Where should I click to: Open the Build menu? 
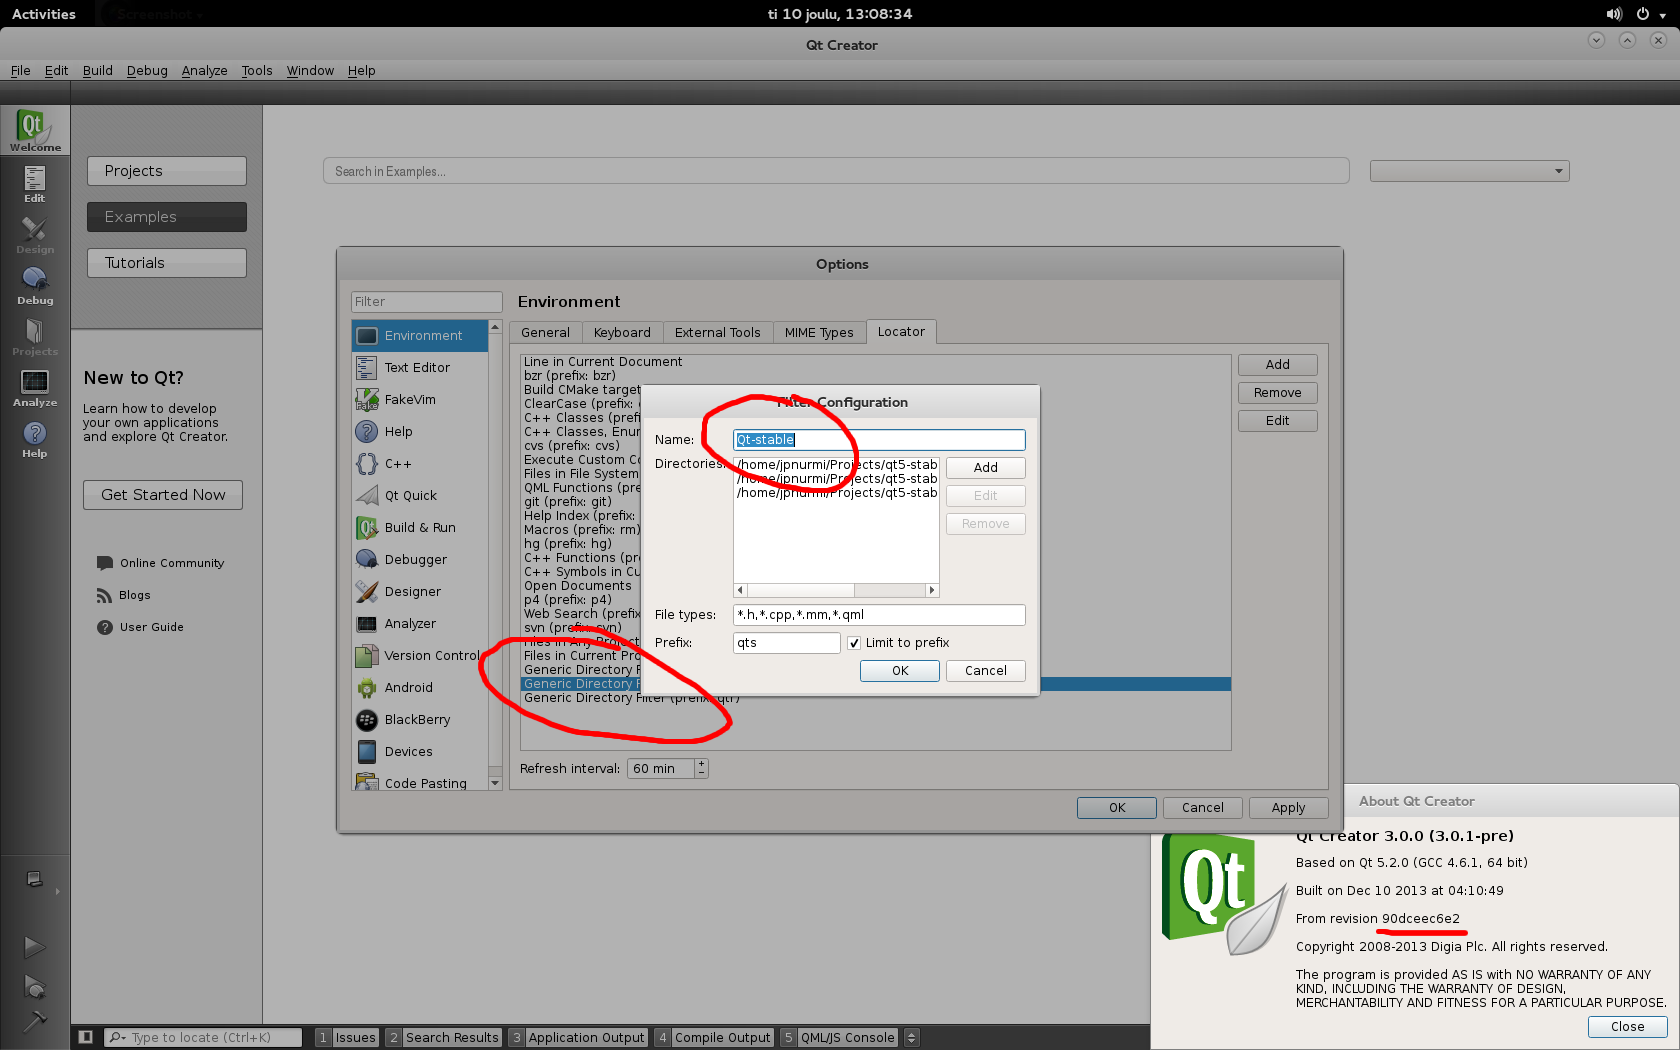coord(97,71)
